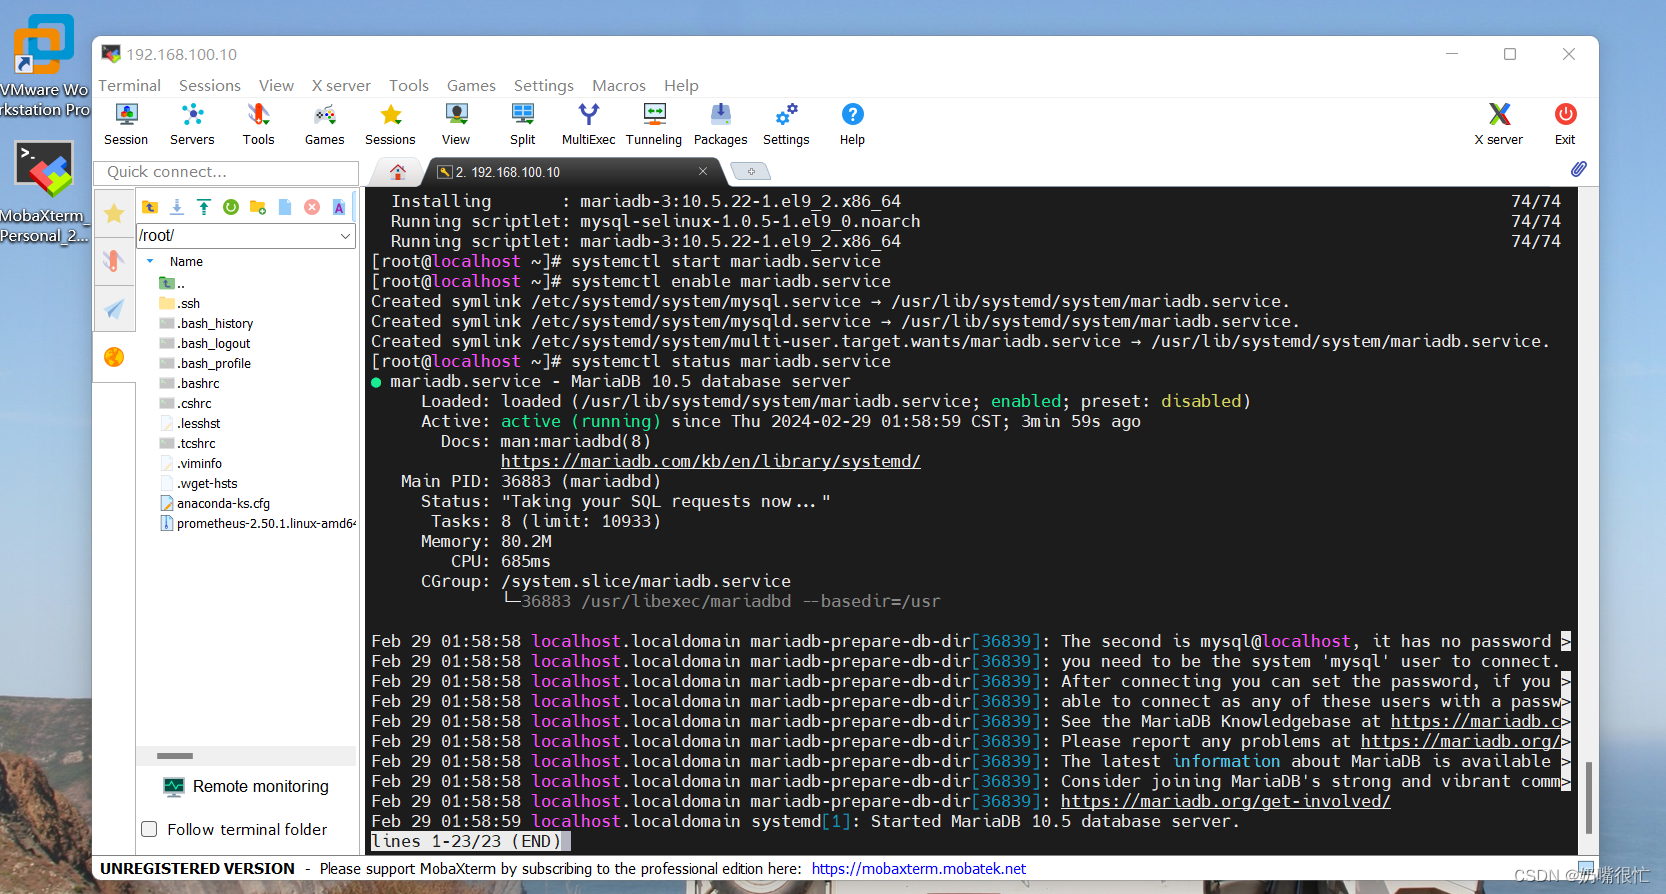Open the Macros menu
Viewport: 1666px width, 894px height.
coord(619,85)
